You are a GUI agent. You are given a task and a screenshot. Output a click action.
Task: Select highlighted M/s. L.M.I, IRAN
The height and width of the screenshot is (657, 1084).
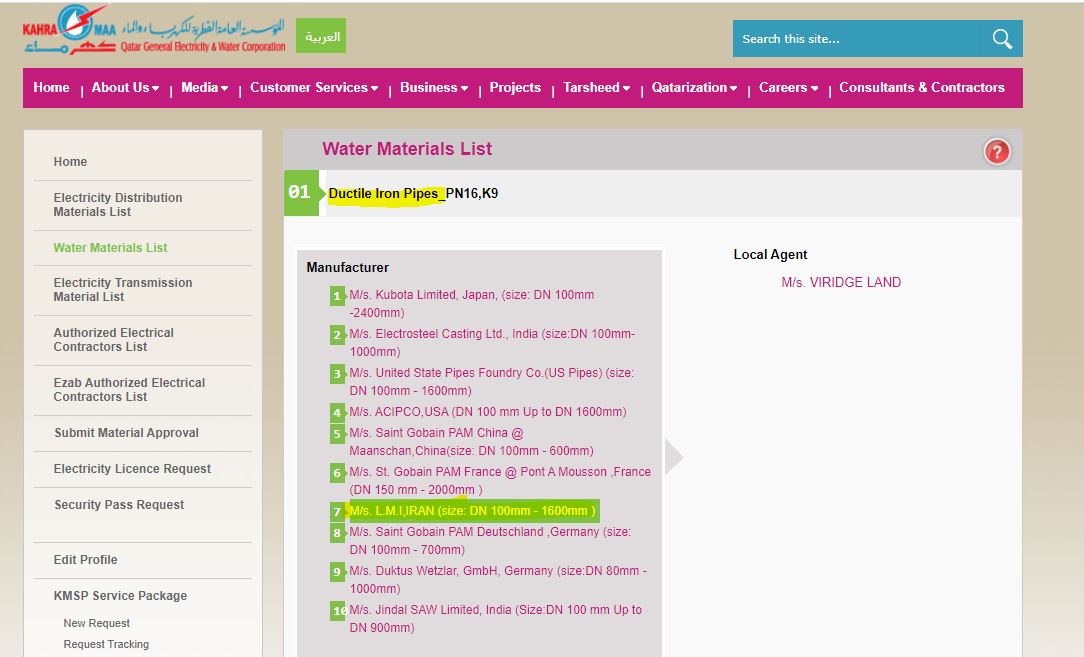coord(472,511)
